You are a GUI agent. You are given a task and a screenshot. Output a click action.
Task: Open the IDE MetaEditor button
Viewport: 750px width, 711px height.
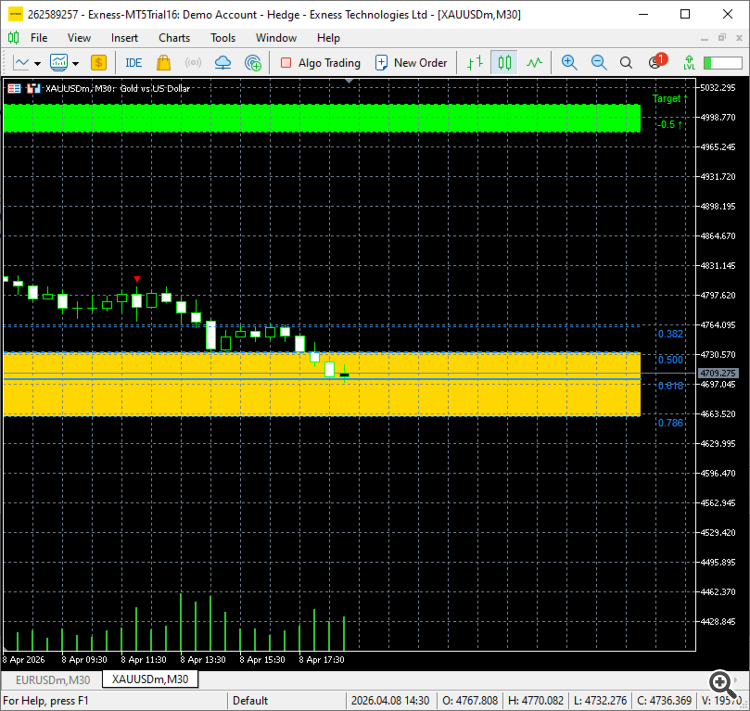coord(133,63)
